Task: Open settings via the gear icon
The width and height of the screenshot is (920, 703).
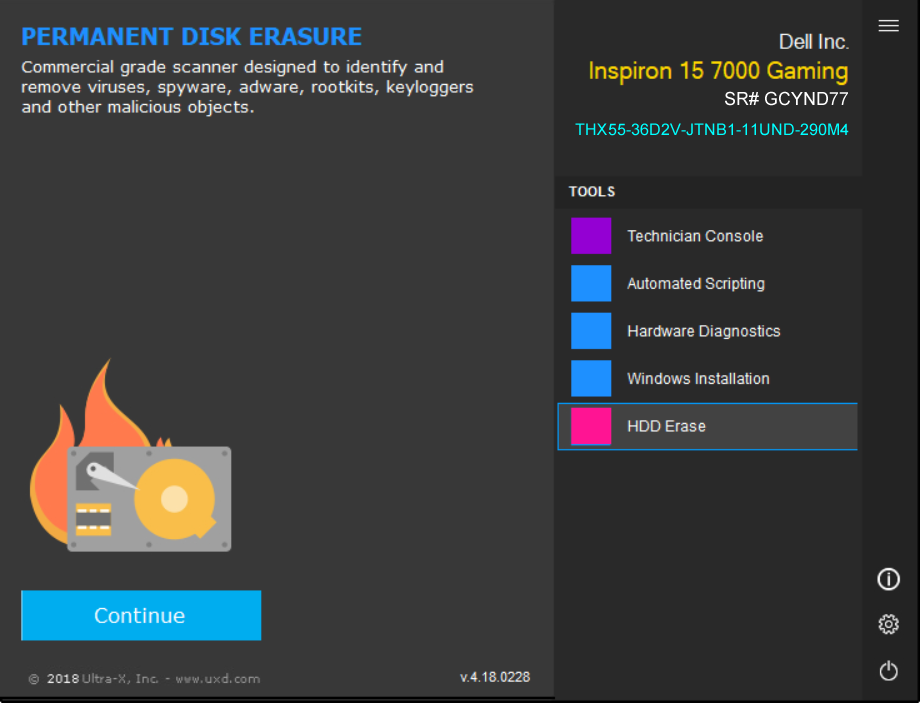Action: tap(888, 624)
